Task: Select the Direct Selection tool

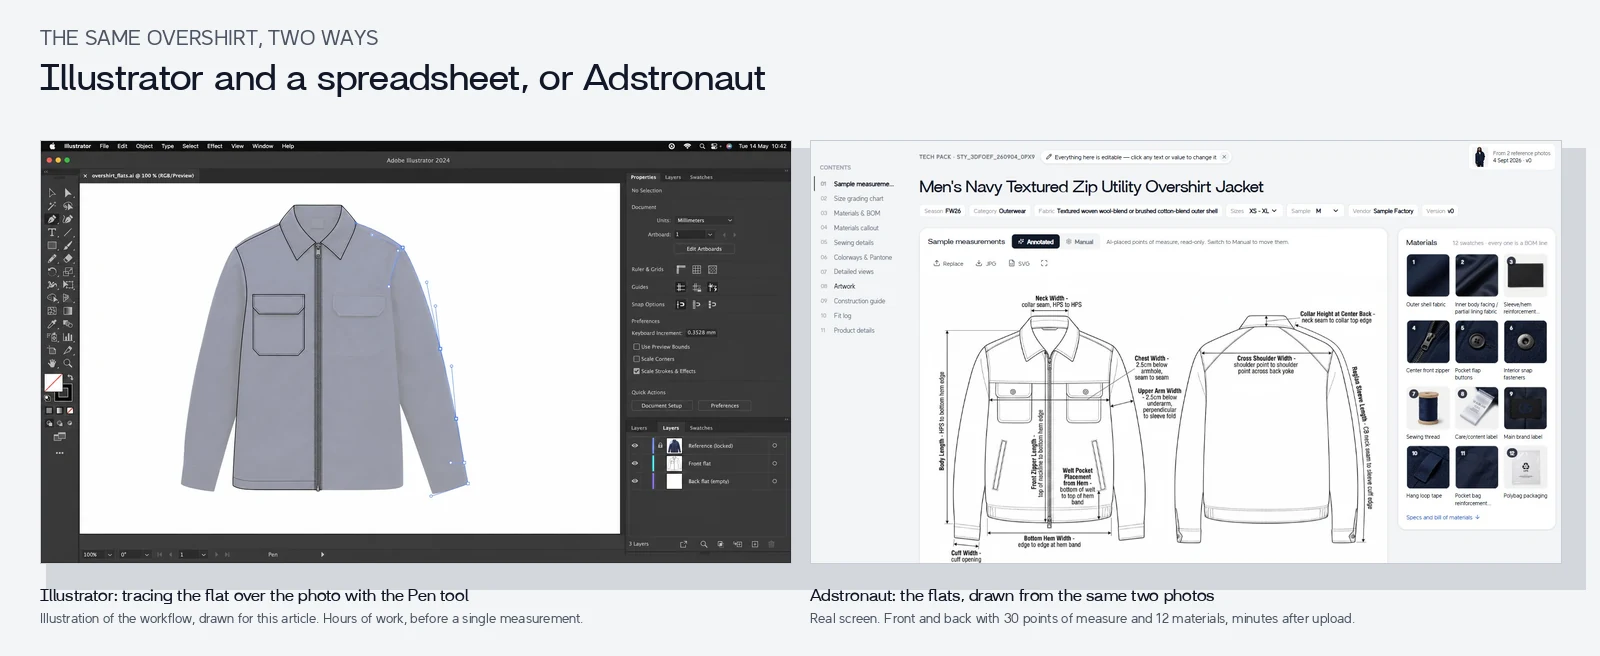Action: 68,193
